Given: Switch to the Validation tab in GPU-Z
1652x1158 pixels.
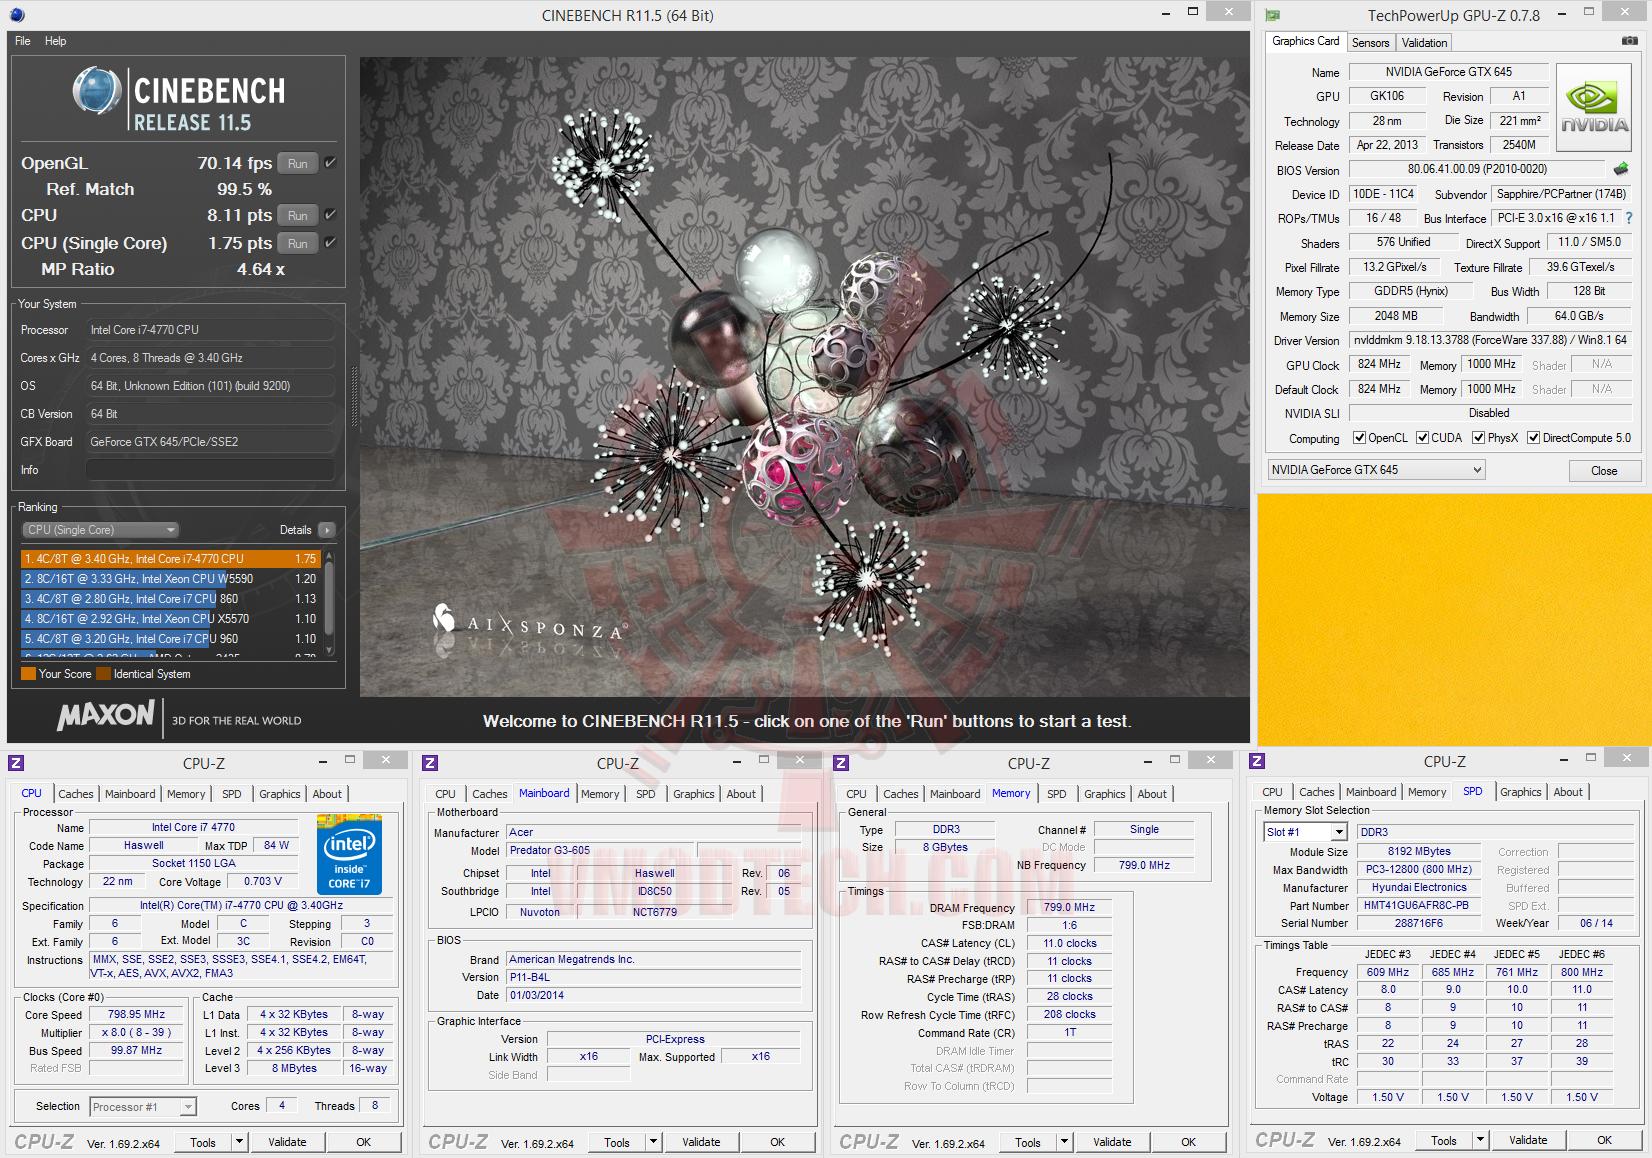Looking at the screenshot, I should tap(1424, 43).
